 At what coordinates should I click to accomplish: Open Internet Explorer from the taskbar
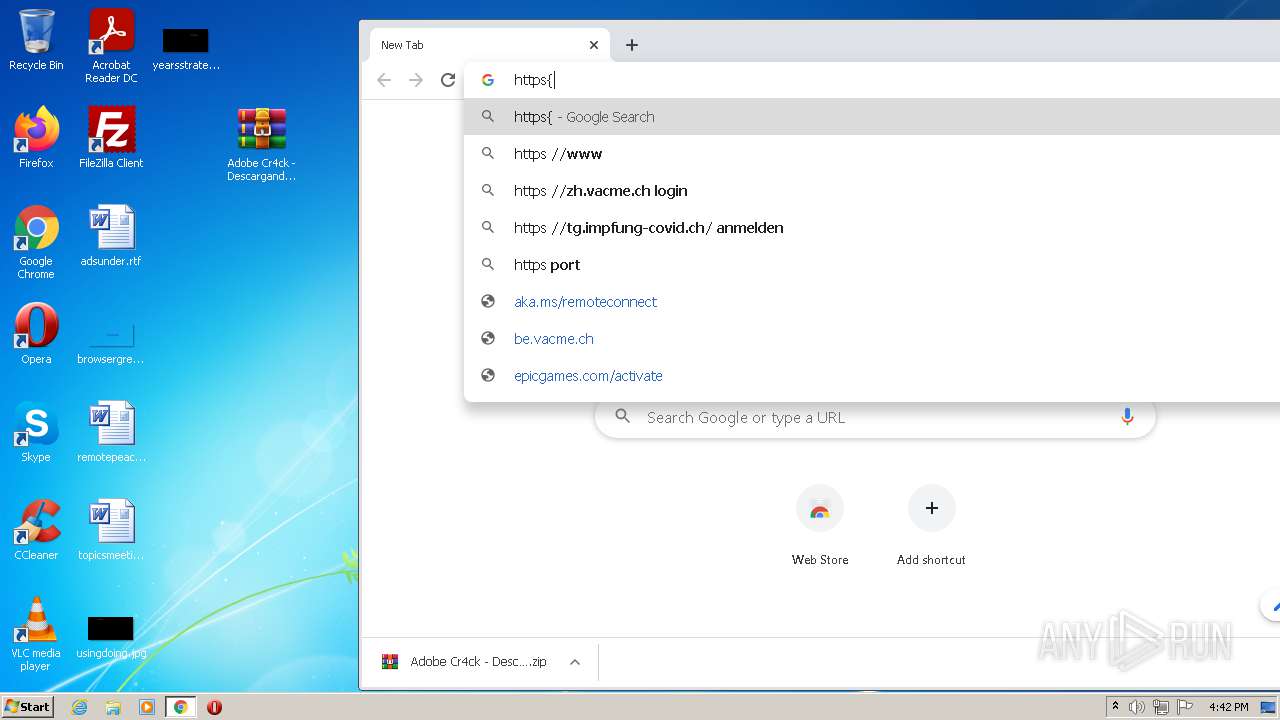(x=80, y=707)
